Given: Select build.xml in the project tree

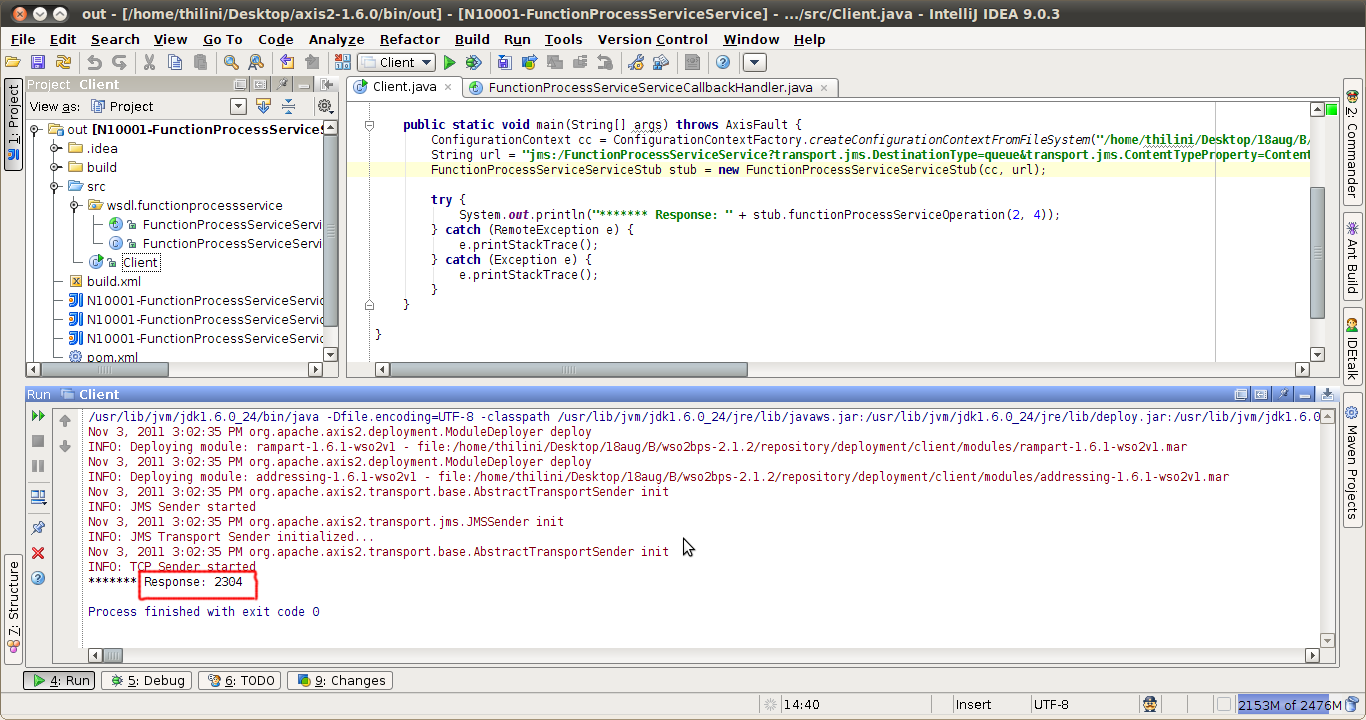Looking at the screenshot, I should pyautogui.click(x=113, y=281).
